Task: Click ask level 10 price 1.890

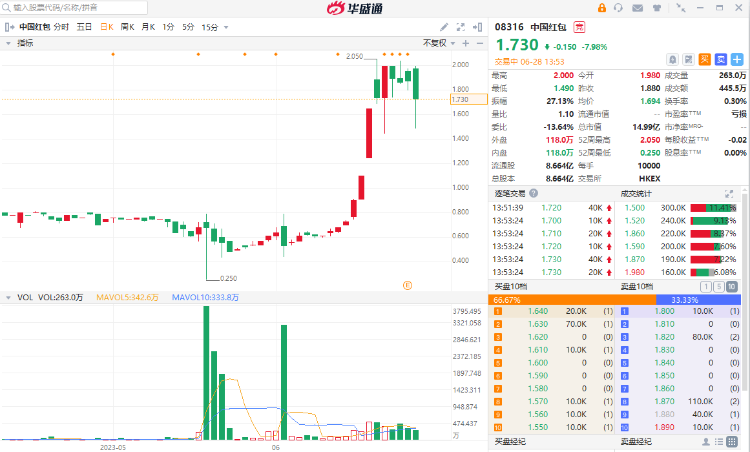Action: pos(664,427)
